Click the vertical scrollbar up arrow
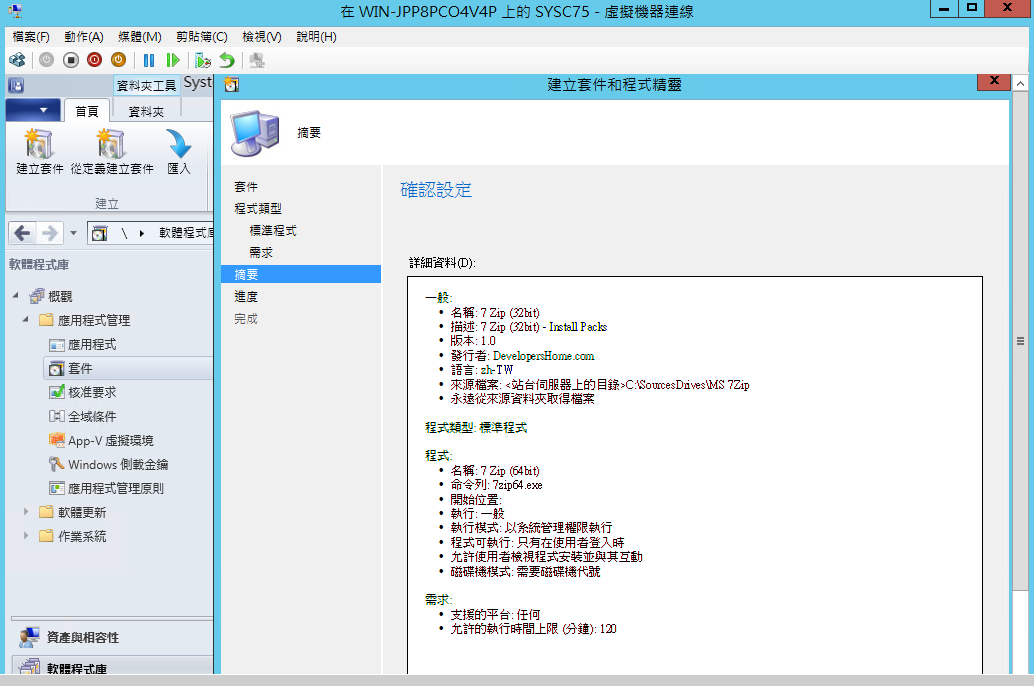 1020,84
